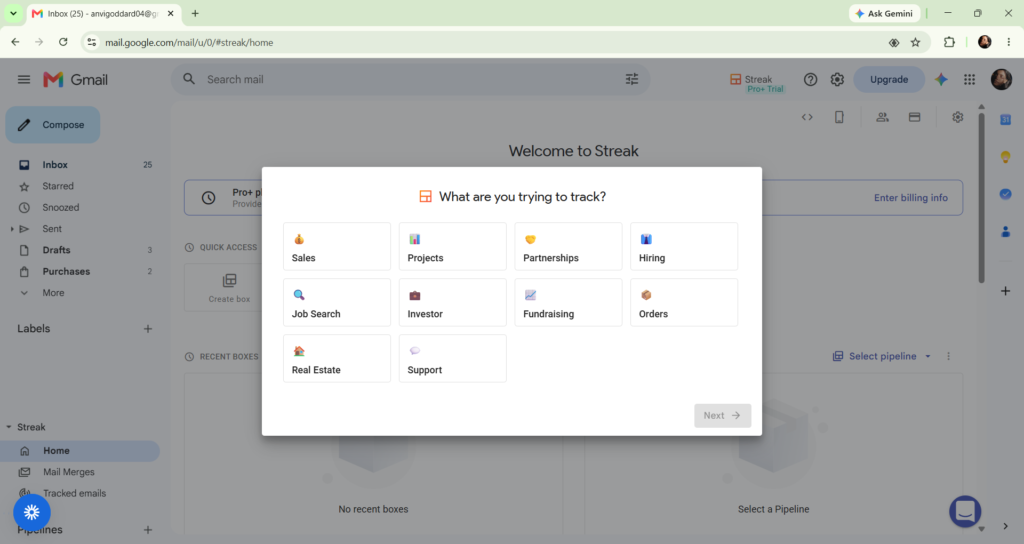Open a new browser tab
Image resolution: width=1024 pixels, height=544 pixels.
pyautogui.click(x=195, y=13)
